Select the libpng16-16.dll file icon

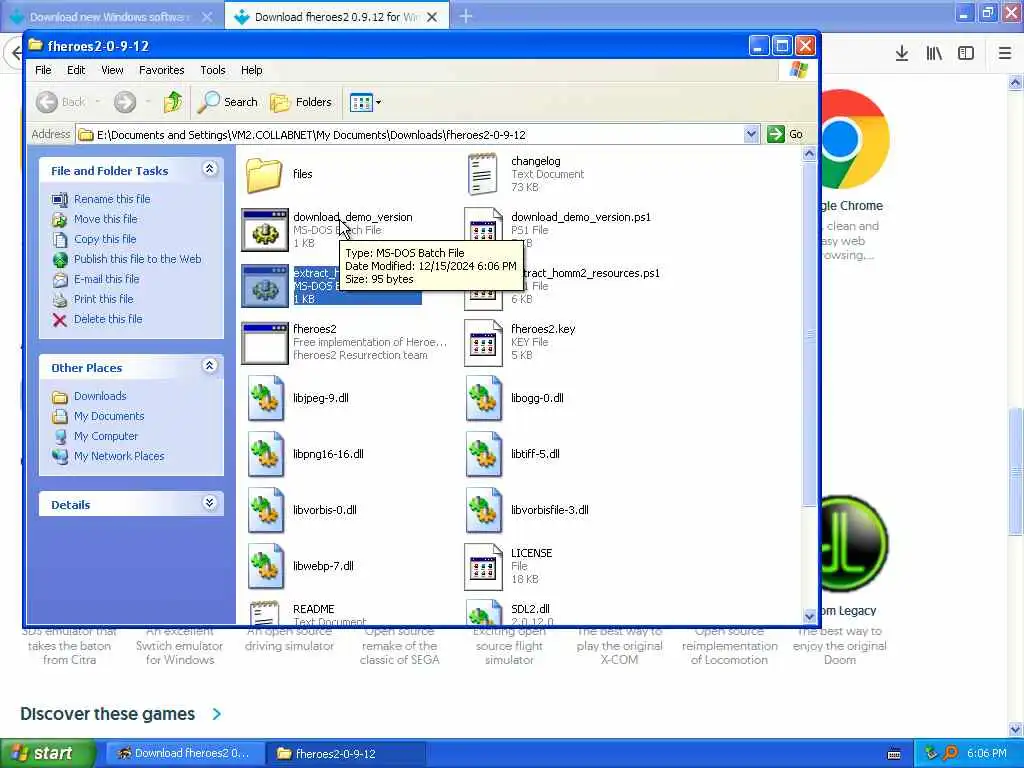click(266, 455)
